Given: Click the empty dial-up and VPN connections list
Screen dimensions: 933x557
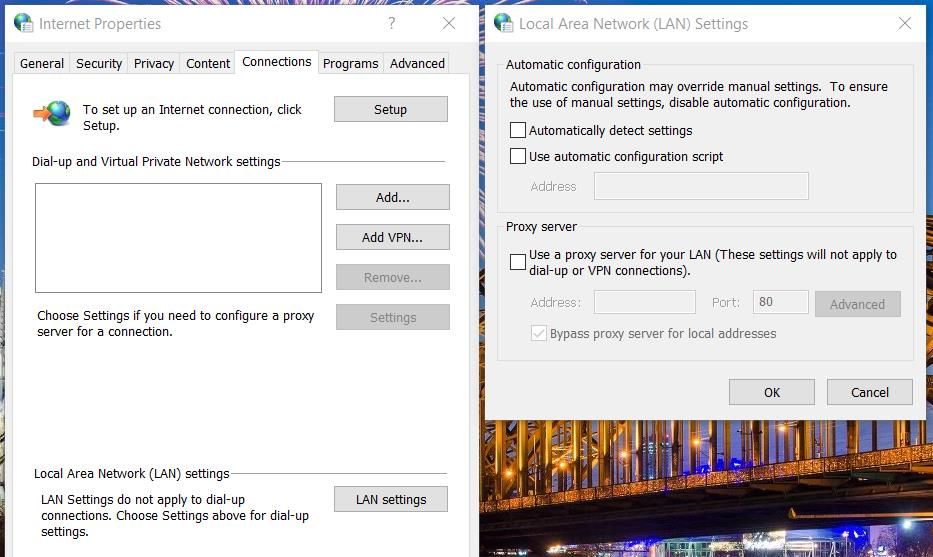Looking at the screenshot, I should (x=179, y=238).
